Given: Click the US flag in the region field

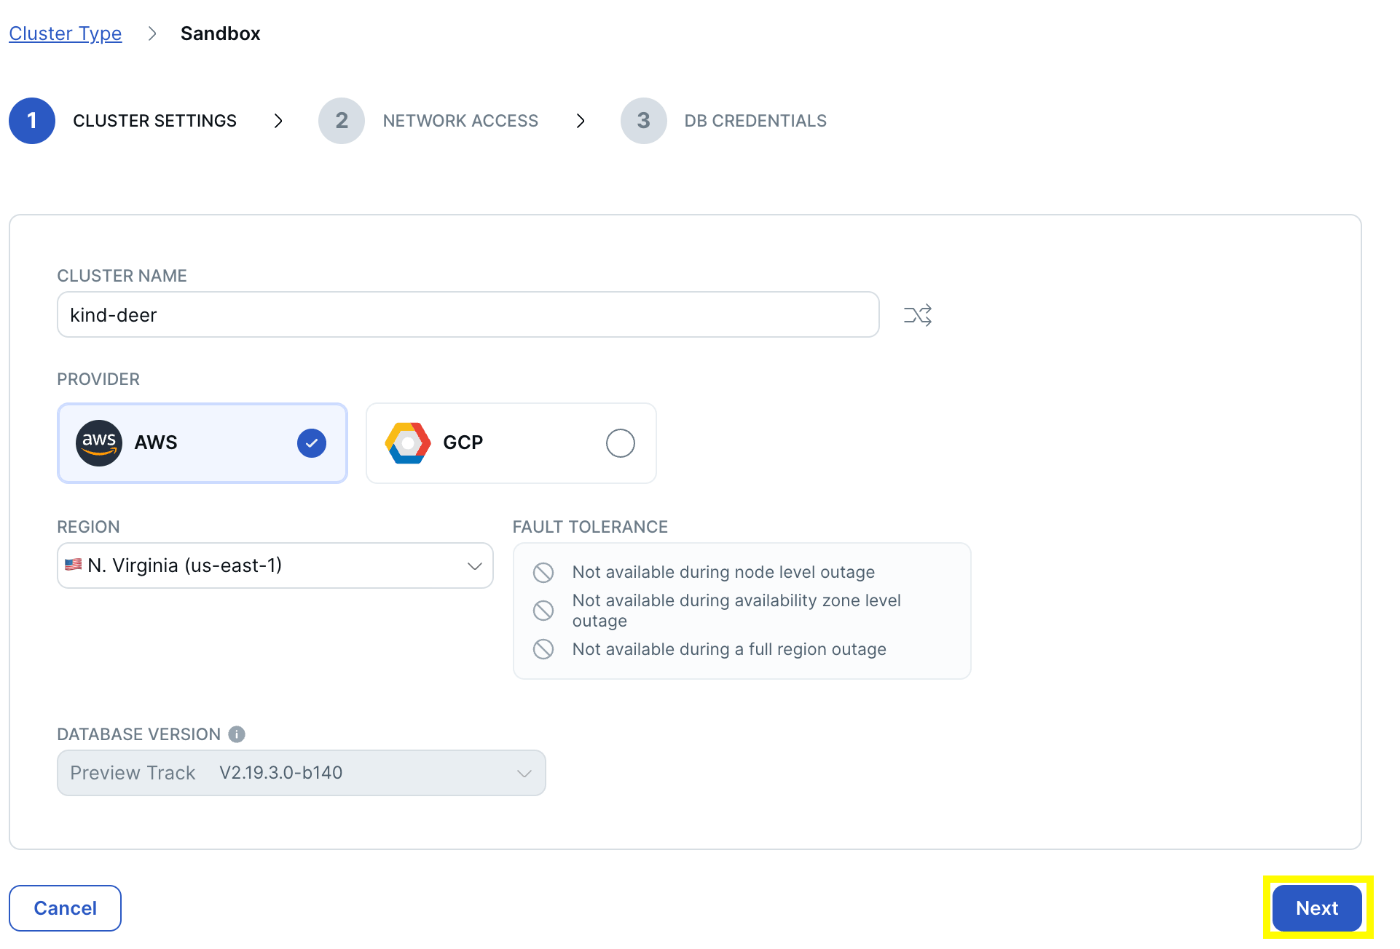Looking at the screenshot, I should point(73,564).
